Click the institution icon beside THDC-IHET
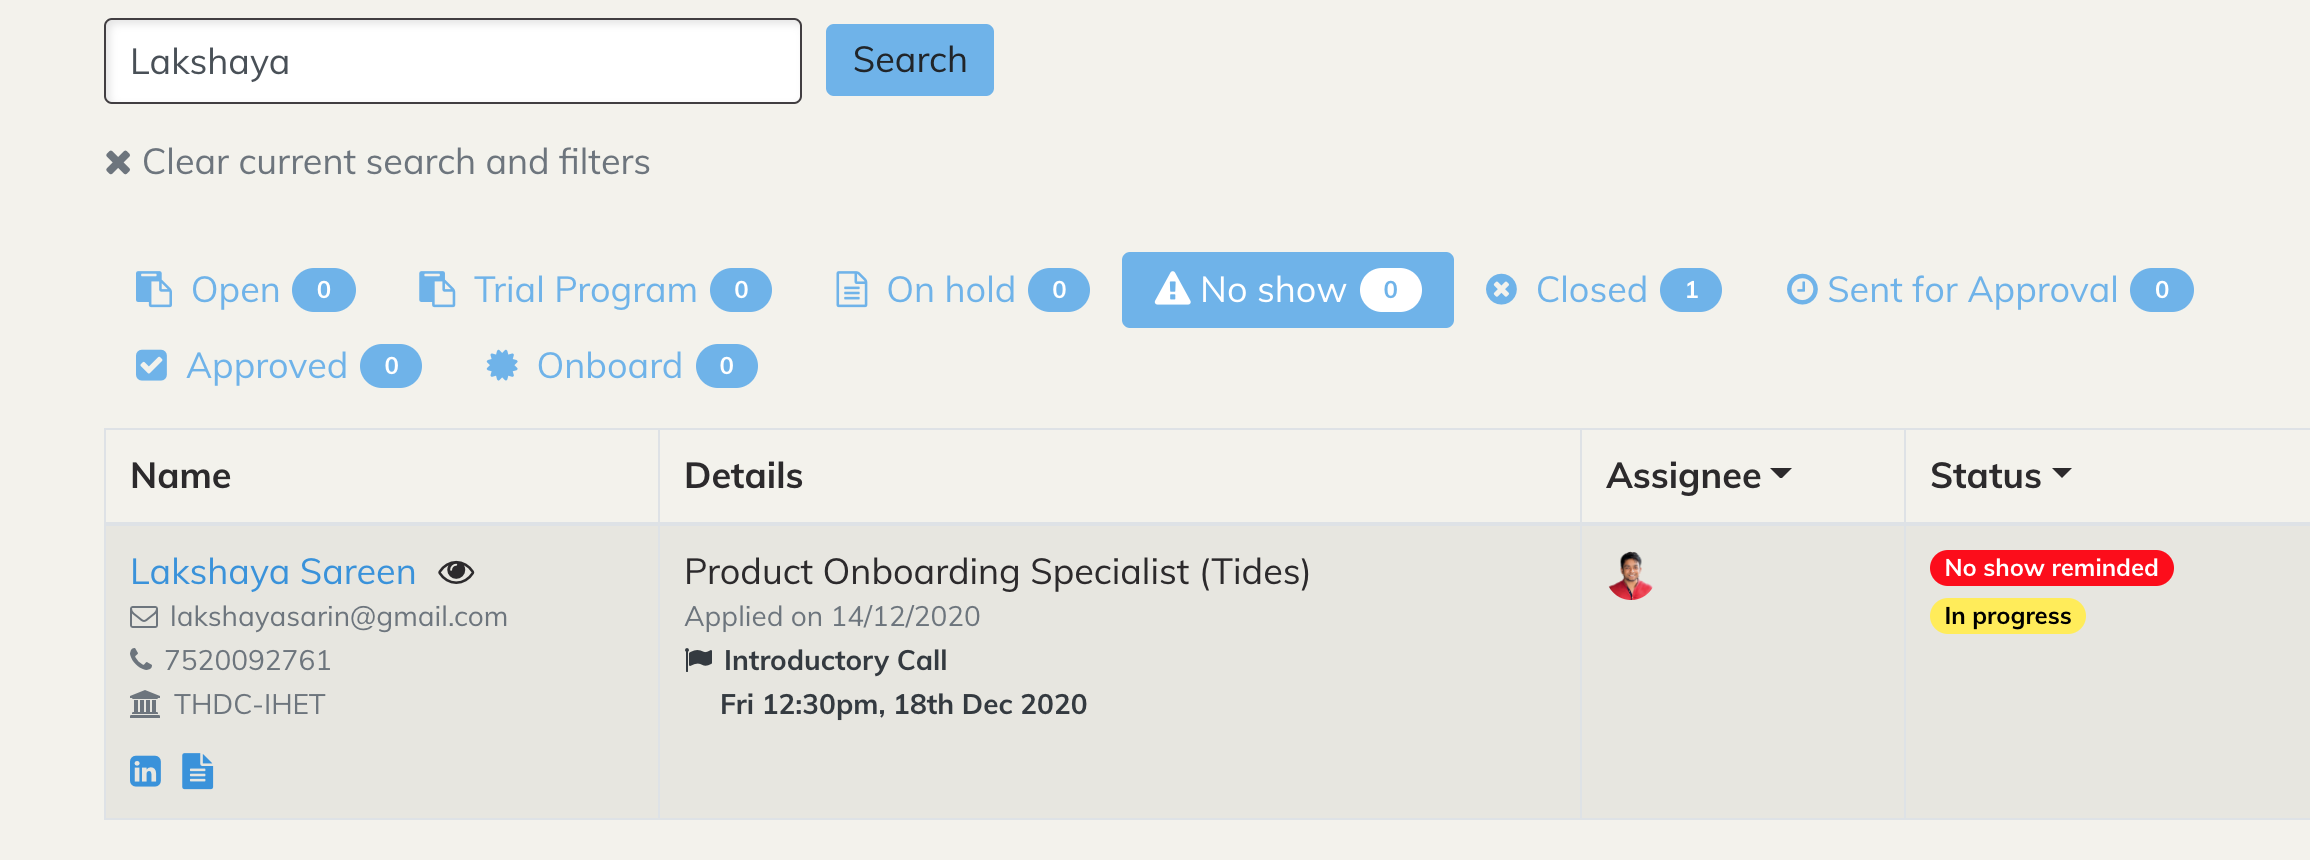 [145, 704]
